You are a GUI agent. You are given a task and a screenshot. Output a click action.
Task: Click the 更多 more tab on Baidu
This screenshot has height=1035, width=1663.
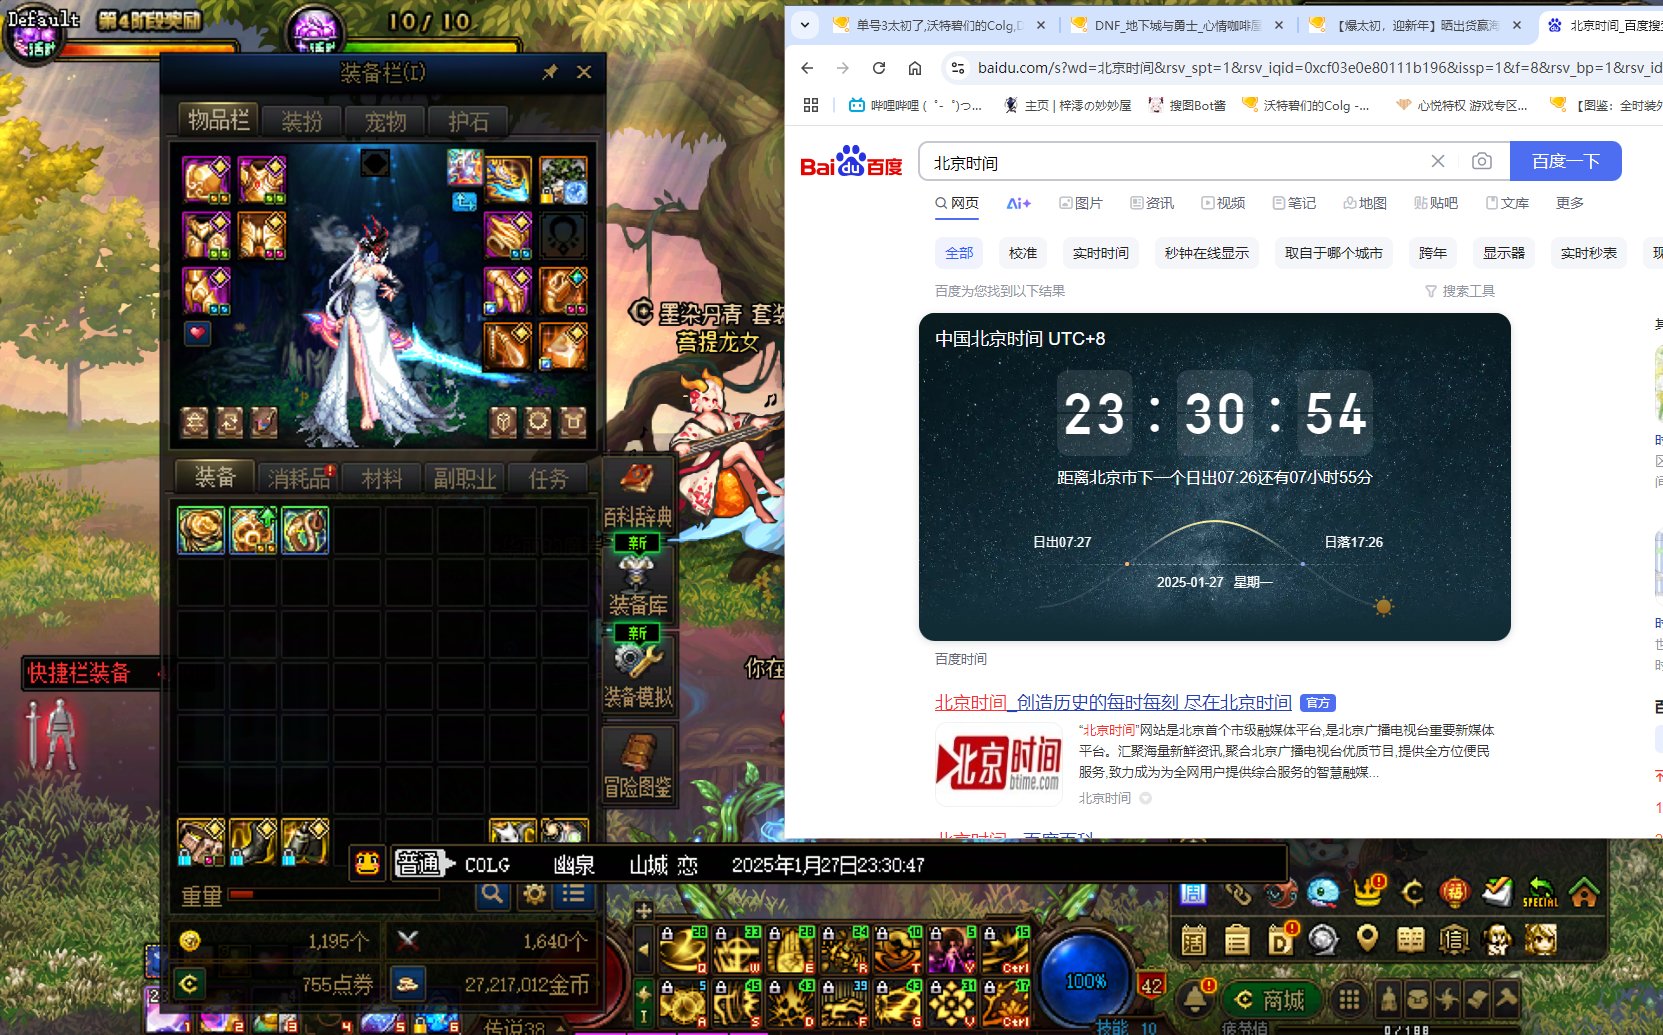point(1570,203)
